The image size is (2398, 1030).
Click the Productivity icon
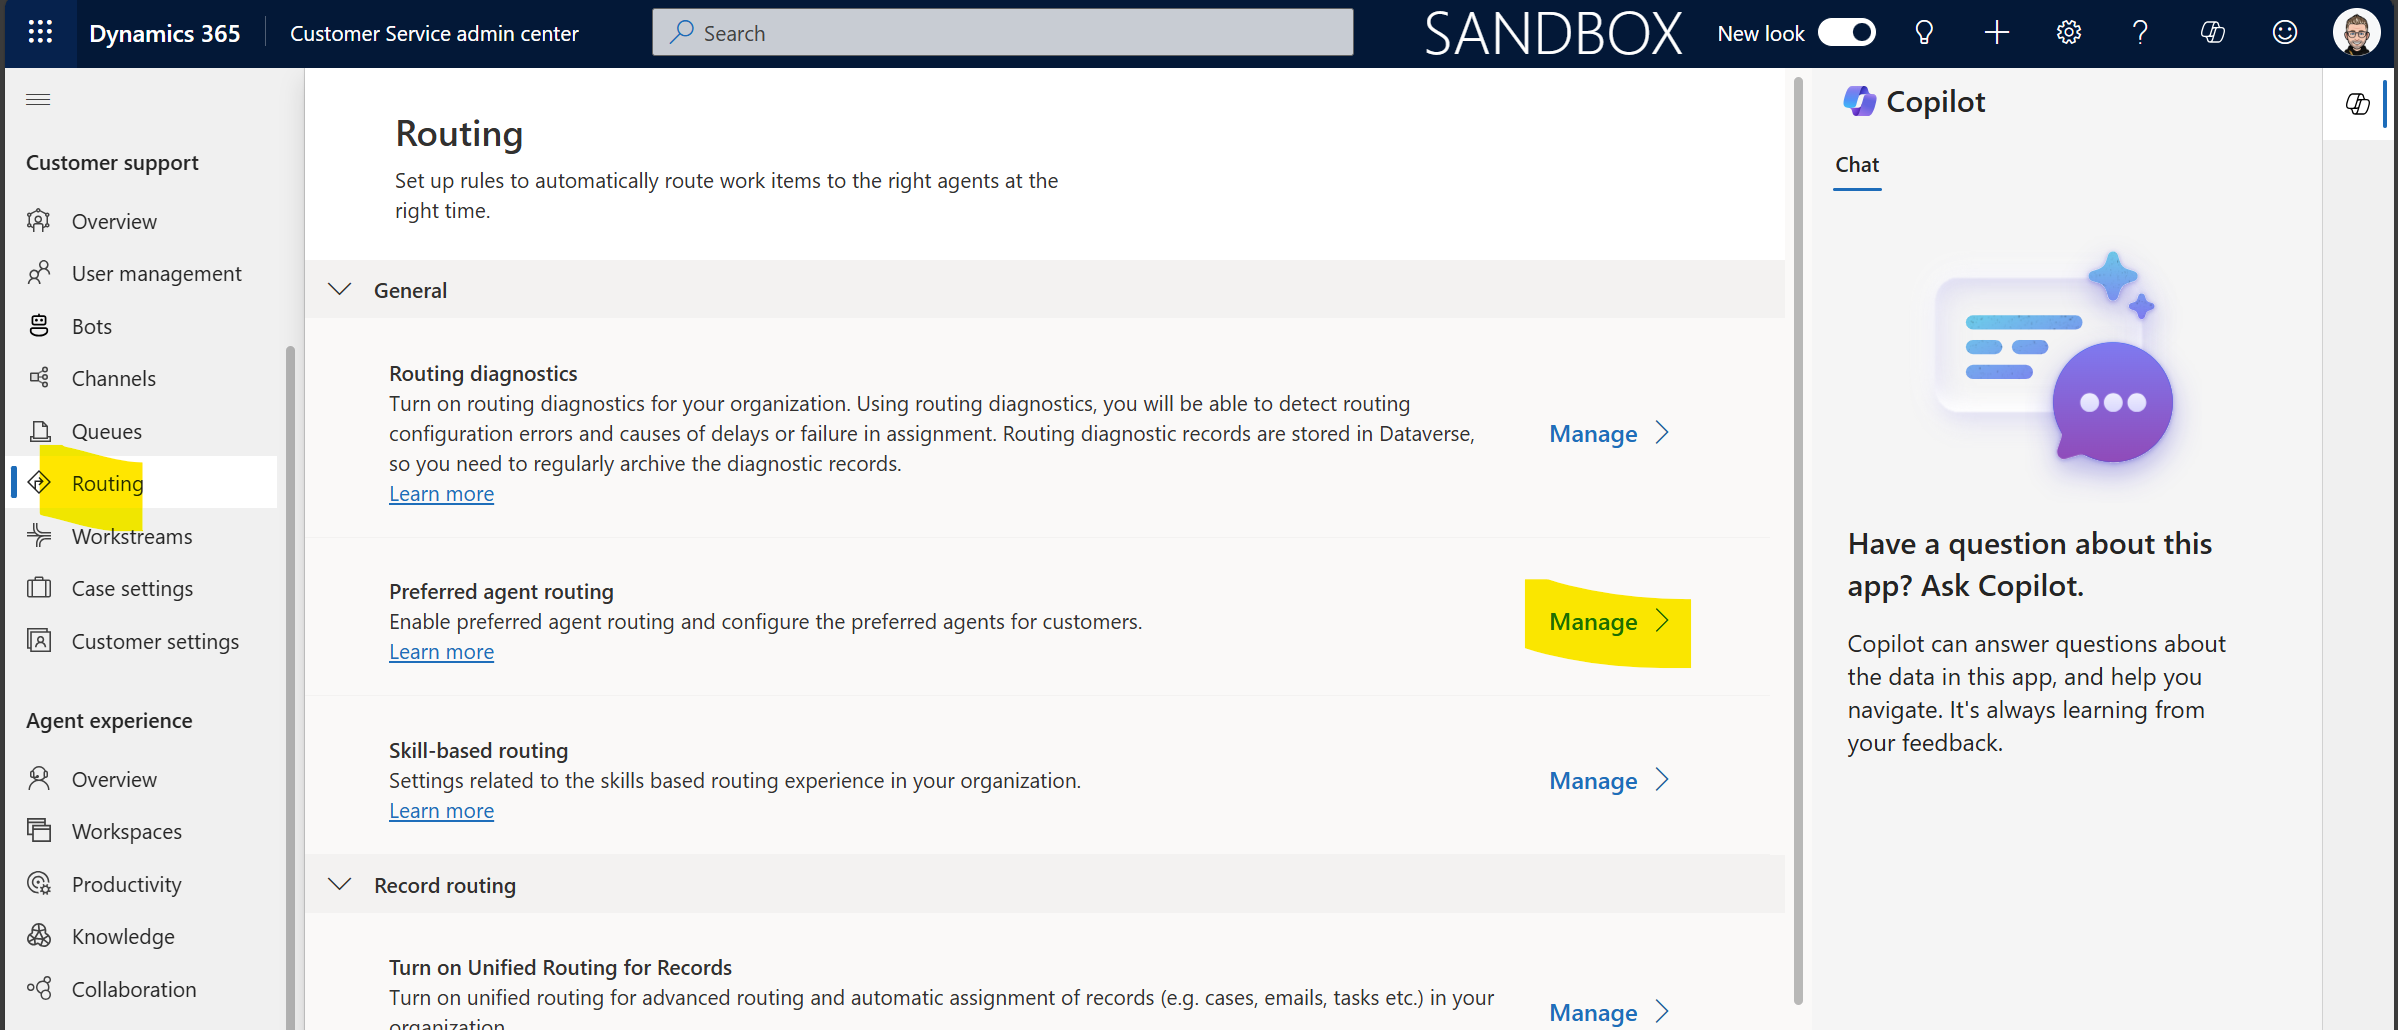click(39, 884)
